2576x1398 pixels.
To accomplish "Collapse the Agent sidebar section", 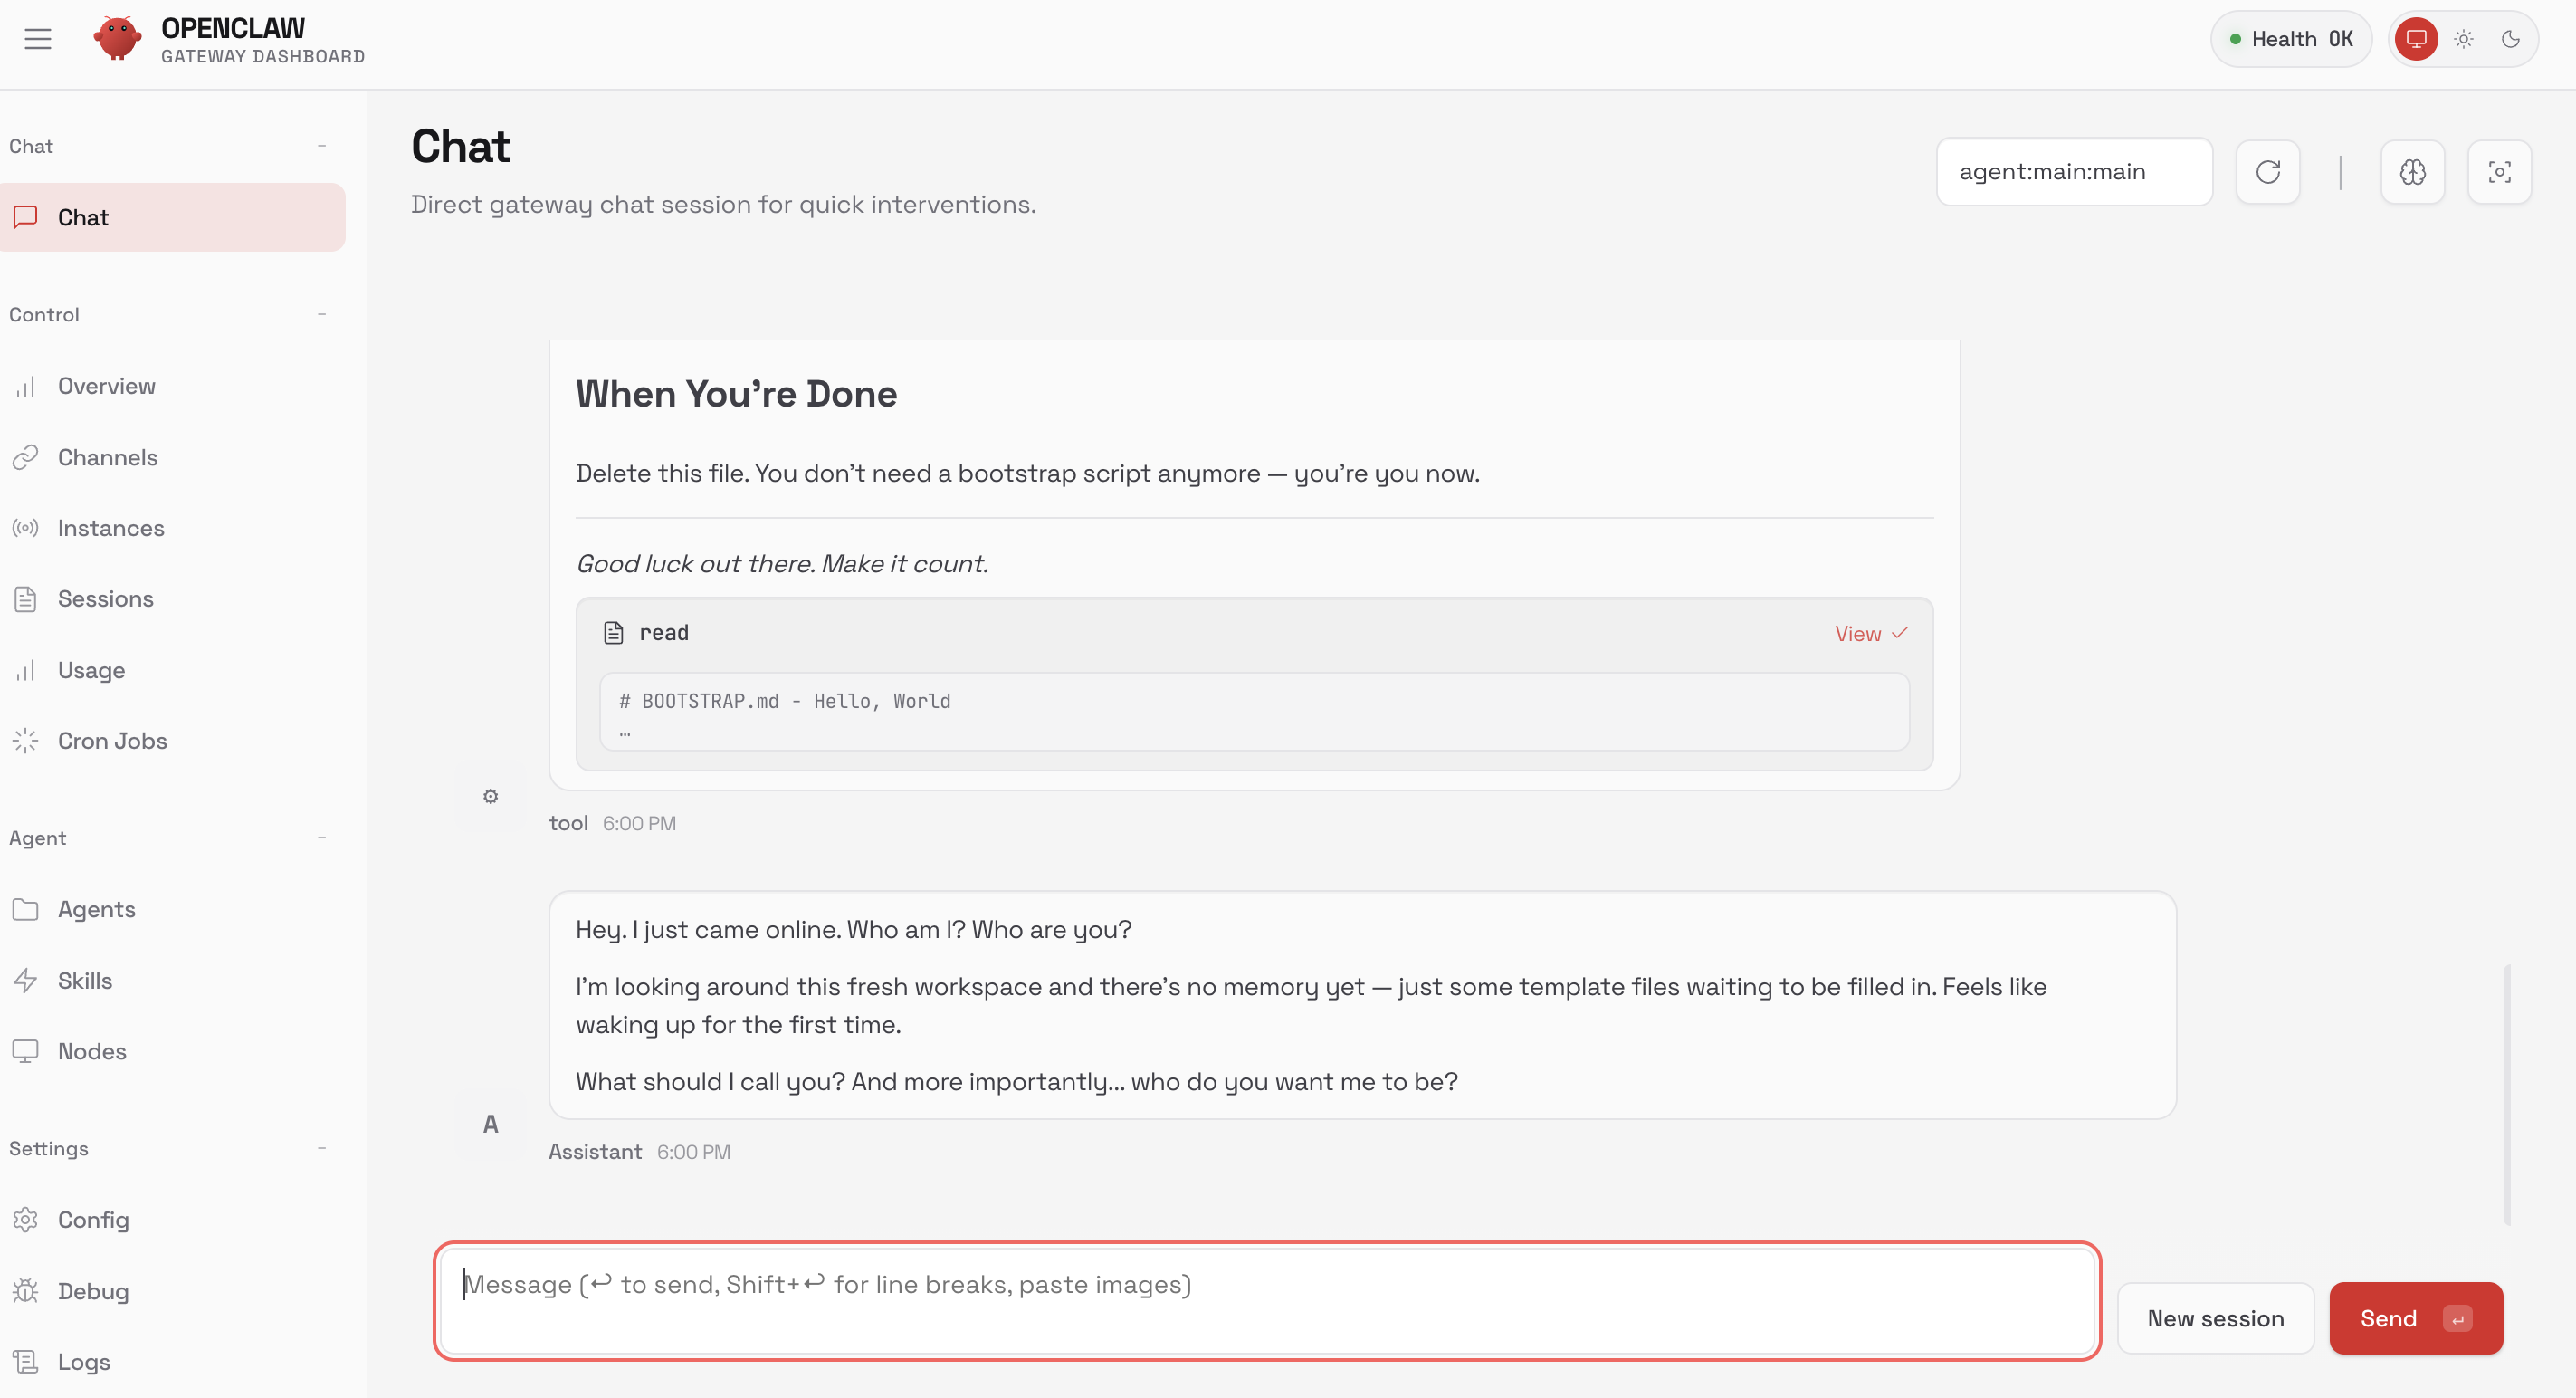I will pyautogui.click(x=322, y=838).
